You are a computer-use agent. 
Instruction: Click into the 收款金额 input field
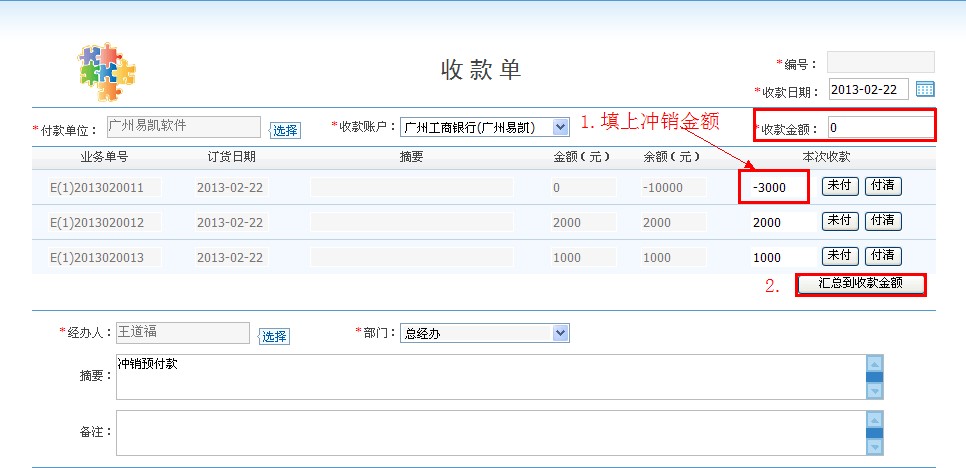[x=879, y=128]
